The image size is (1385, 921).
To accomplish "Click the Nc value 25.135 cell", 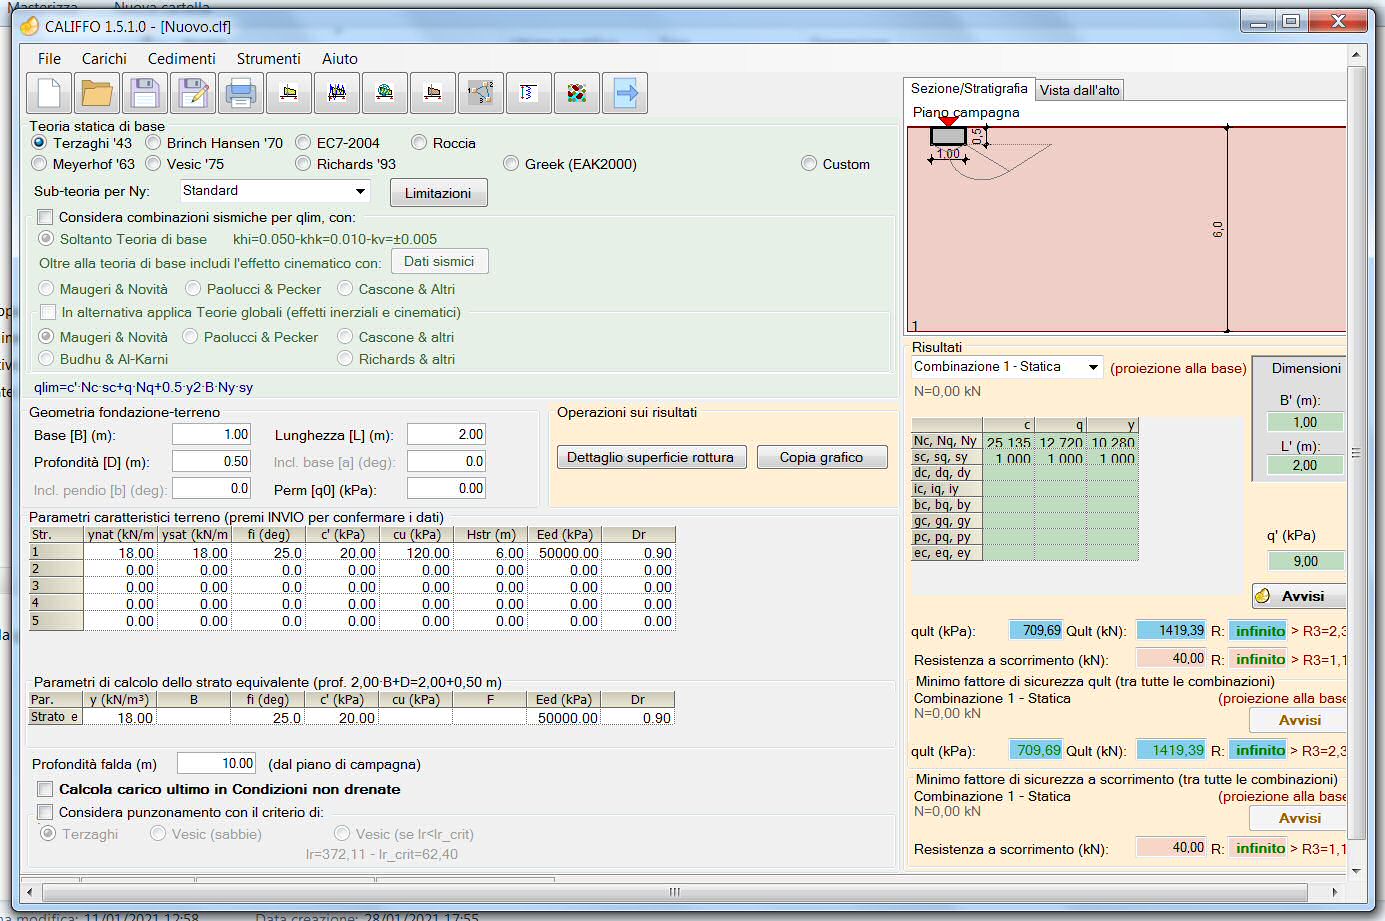I will [x=1008, y=442].
